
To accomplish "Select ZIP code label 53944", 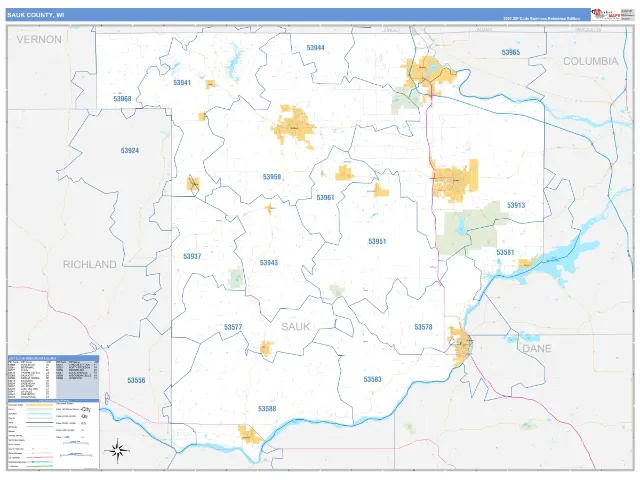I will pyautogui.click(x=315, y=48).
